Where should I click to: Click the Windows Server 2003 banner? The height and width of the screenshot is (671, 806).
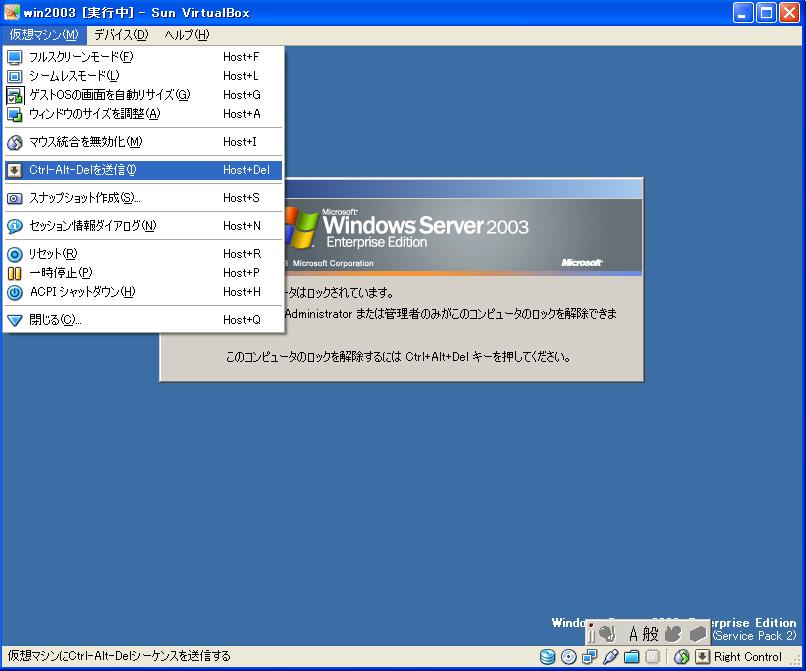[x=463, y=237]
